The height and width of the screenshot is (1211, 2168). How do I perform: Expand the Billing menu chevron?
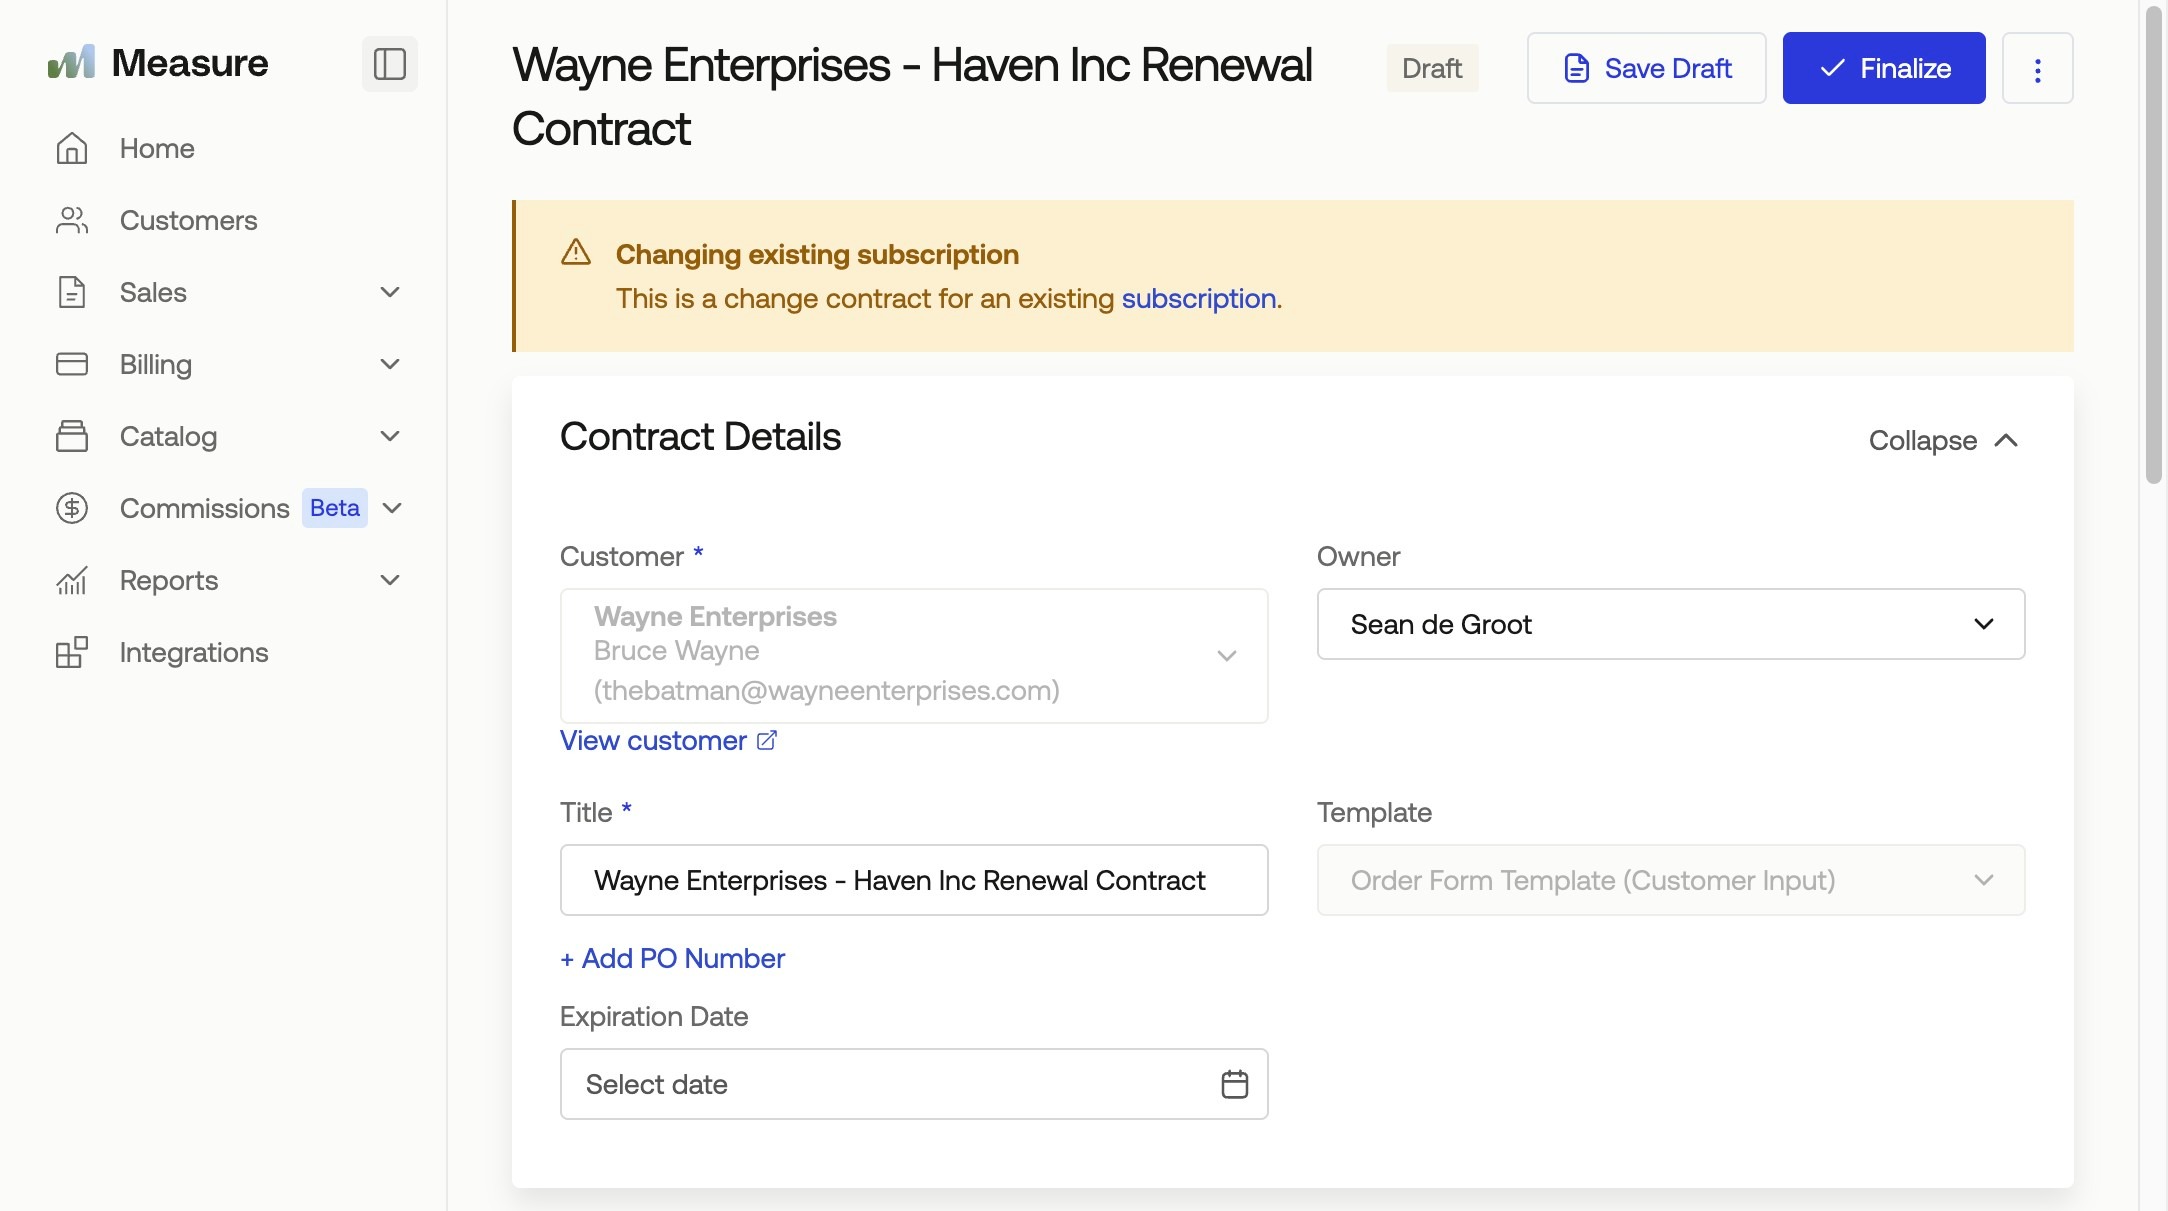point(390,364)
